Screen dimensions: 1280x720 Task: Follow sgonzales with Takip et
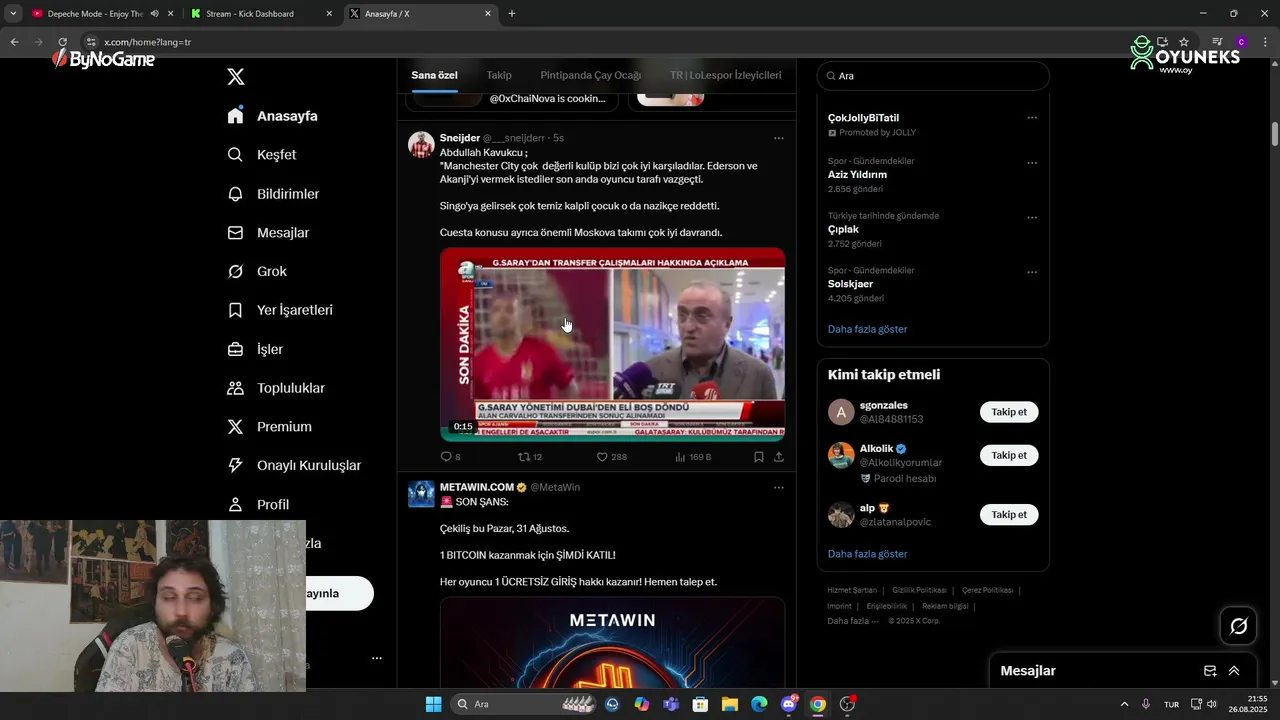pyautogui.click(x=1009, y=412)
